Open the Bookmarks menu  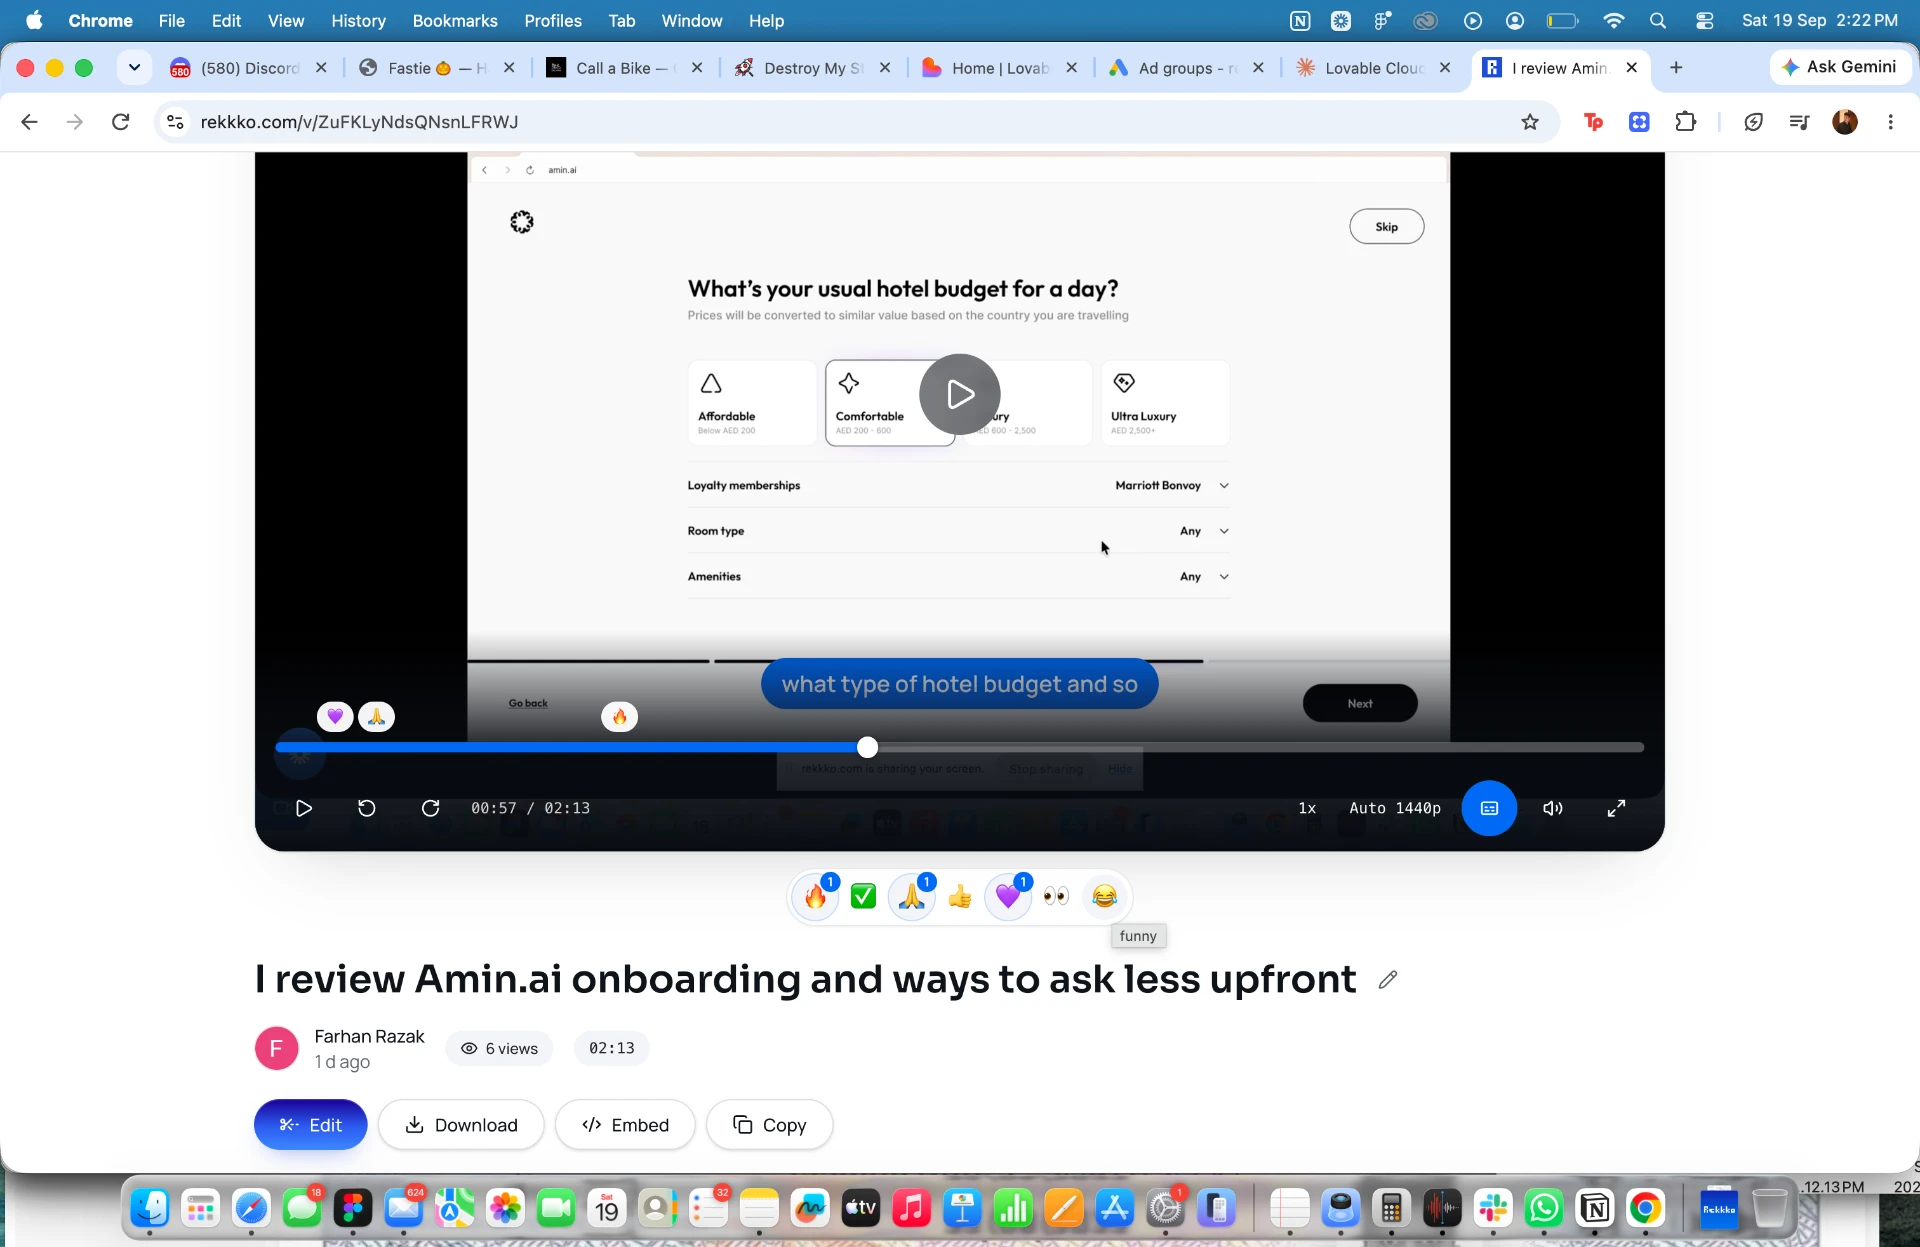click(455, 20)
